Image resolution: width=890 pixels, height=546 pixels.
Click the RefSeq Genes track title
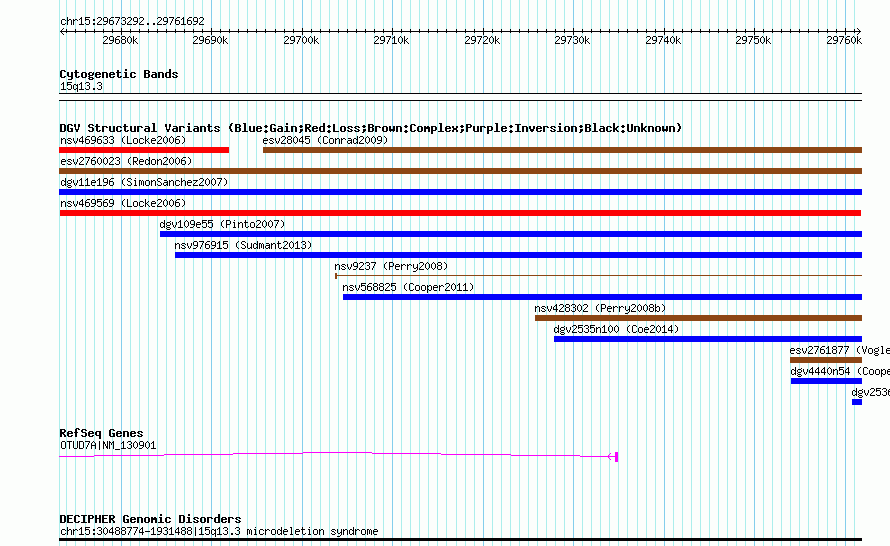click(x=101, y=433)
